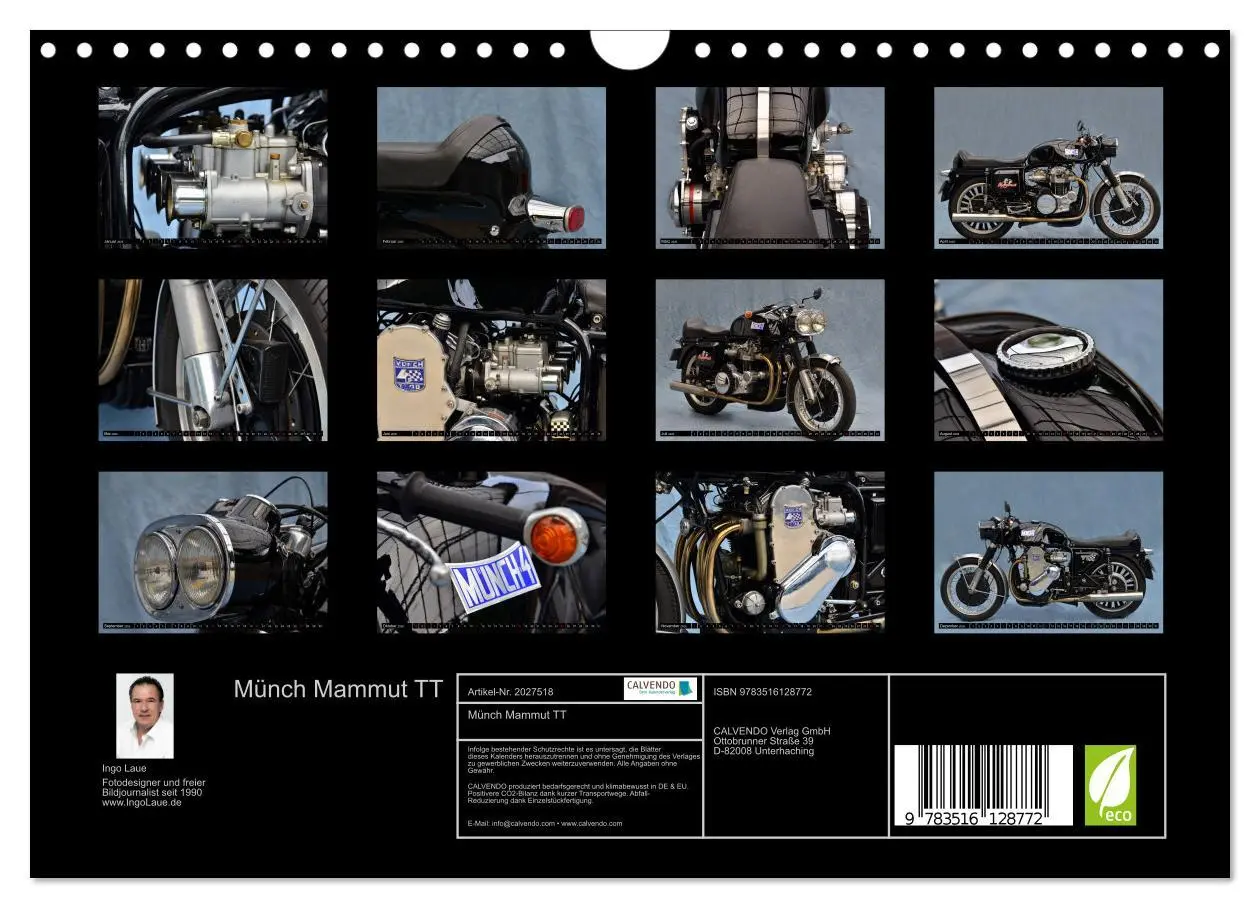Image resolution: width=1260 pixels, height=908 pixels.
Task: Click the CO2-Bilanz production note paragraph
Action: pos(577,793)
